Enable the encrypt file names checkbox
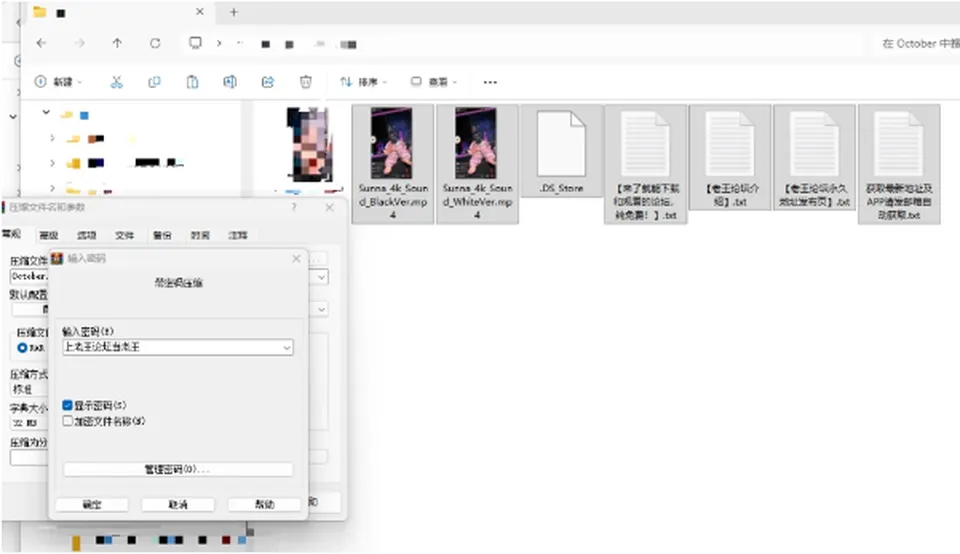The image size is (960, 554). point(67,421)
